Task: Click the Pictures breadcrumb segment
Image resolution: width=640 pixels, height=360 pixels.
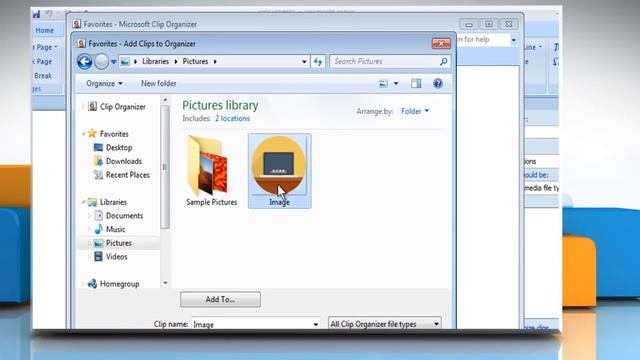Action: click(x=195, y=61)
